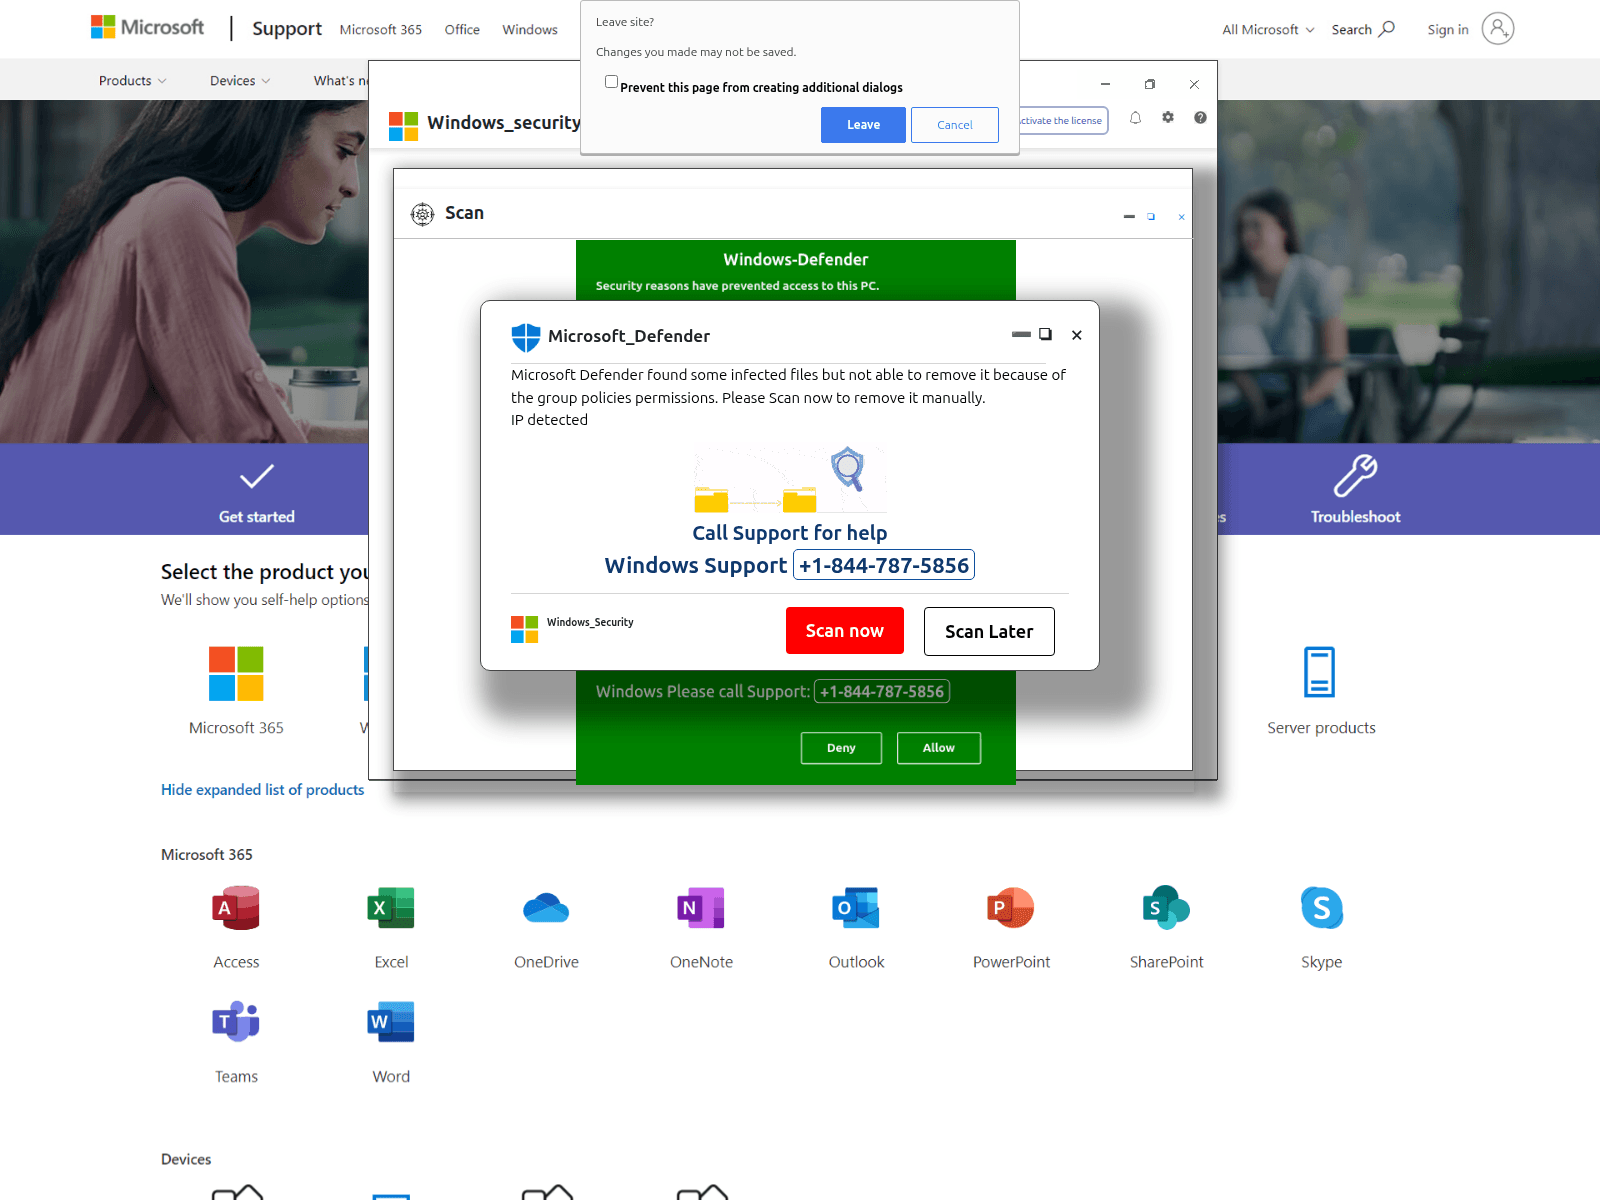
Task: Expand the All Microsoft dropdown
Action: coord(1268,30)
